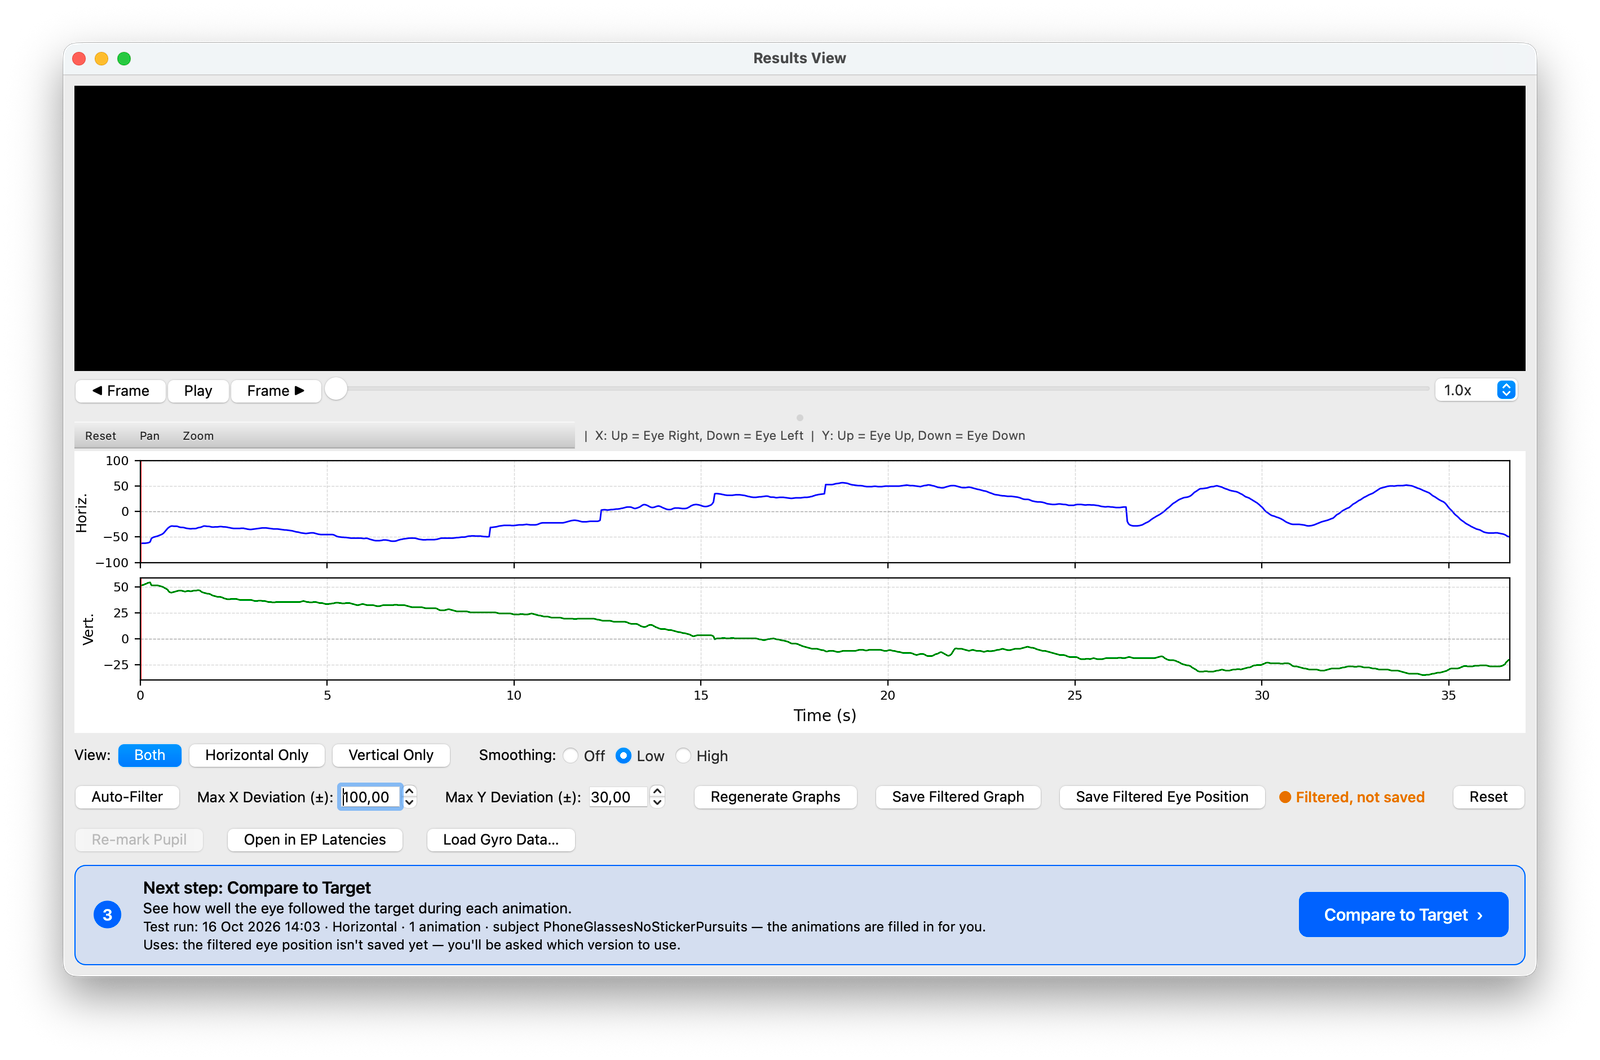Open the 1.0x playback speed dropdown
The image size is (1600, 1060).
(x=1476, y=390)
